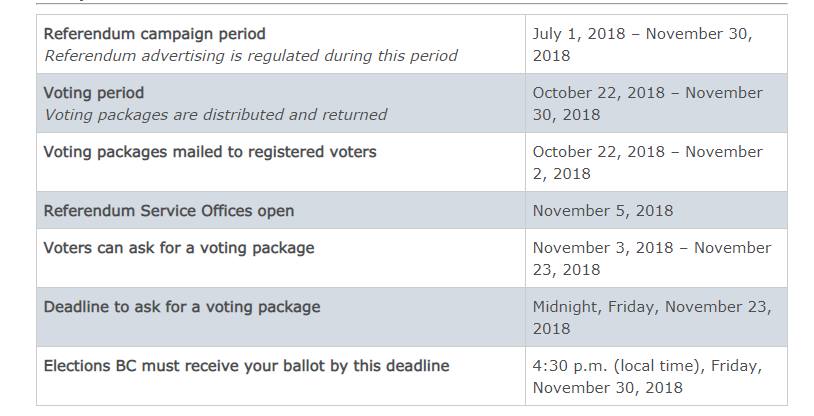The width and height of the screenshot is (814, 416).
Task: Select the "November 3, 2018 – November 23, 2018" date cell
Action: pyautogui.click(x=651, y=259)
